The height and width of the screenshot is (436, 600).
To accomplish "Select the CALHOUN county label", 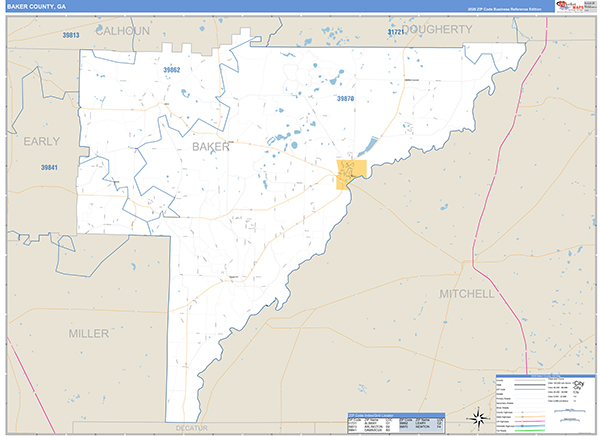I will click(122, 31).
